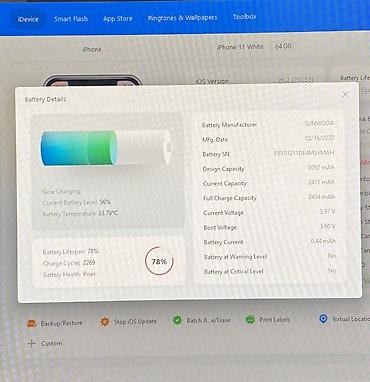Viewport: 370px width, 382px height.
Task: Select the Print Labels text
Action: (275, 320)
